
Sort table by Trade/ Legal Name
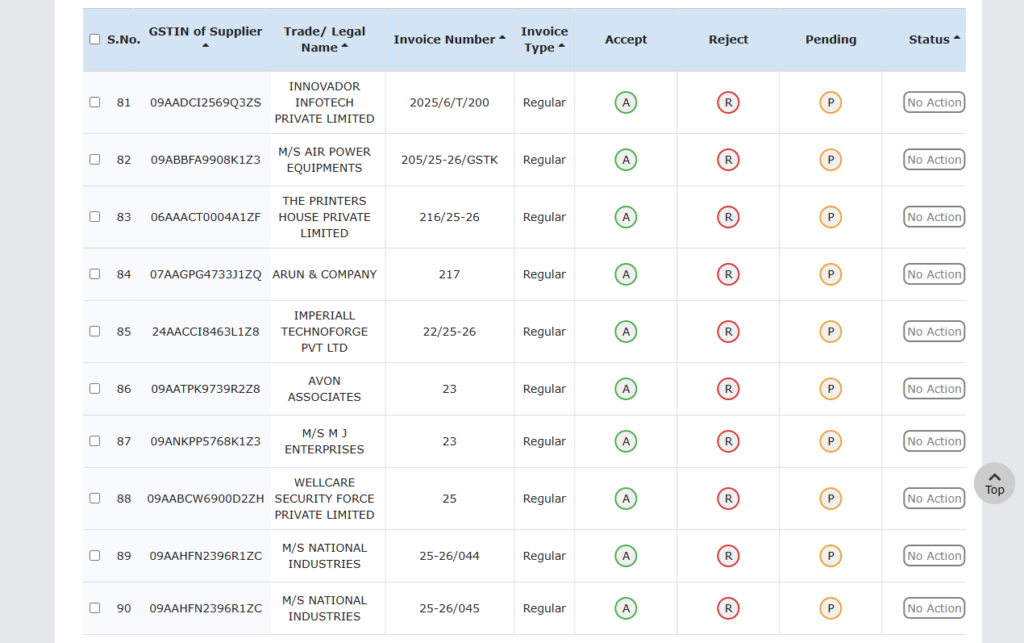(x=325, y=39)
